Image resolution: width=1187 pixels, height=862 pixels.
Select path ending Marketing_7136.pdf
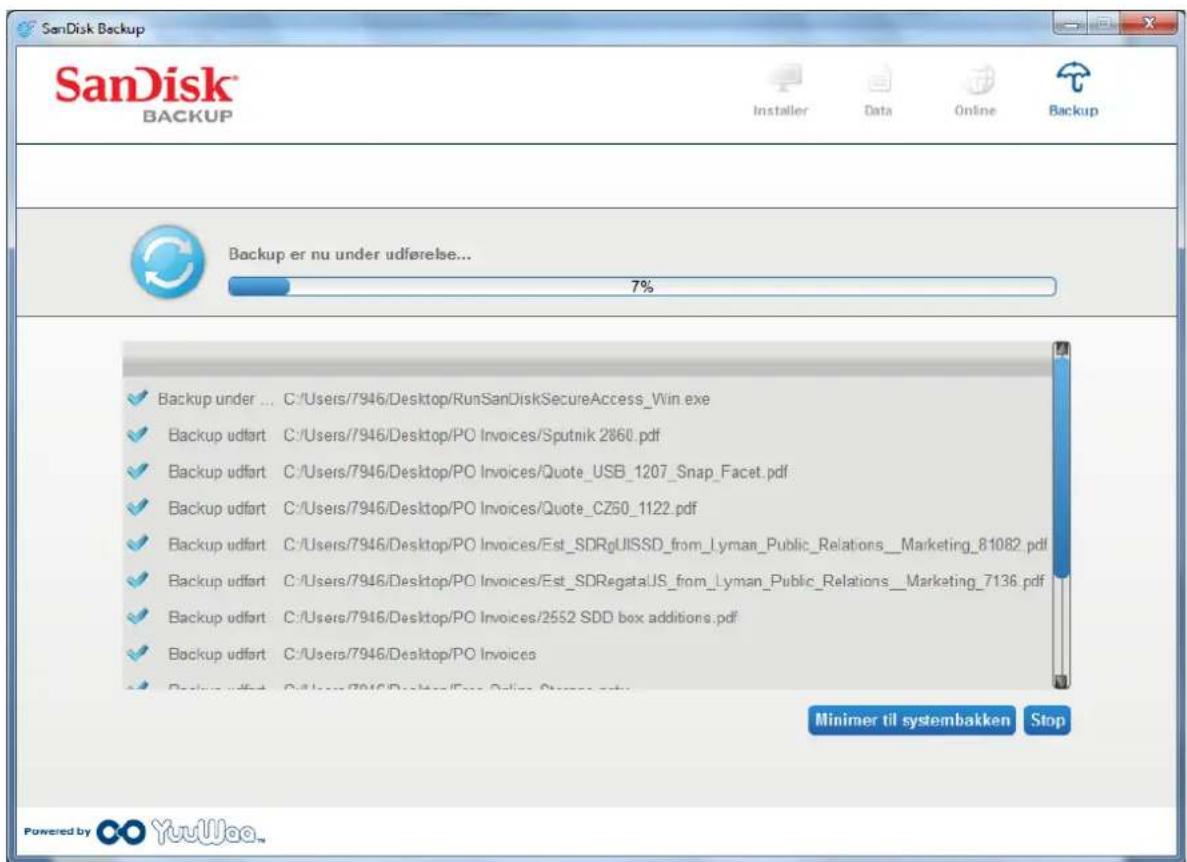[x=664, y=581]
